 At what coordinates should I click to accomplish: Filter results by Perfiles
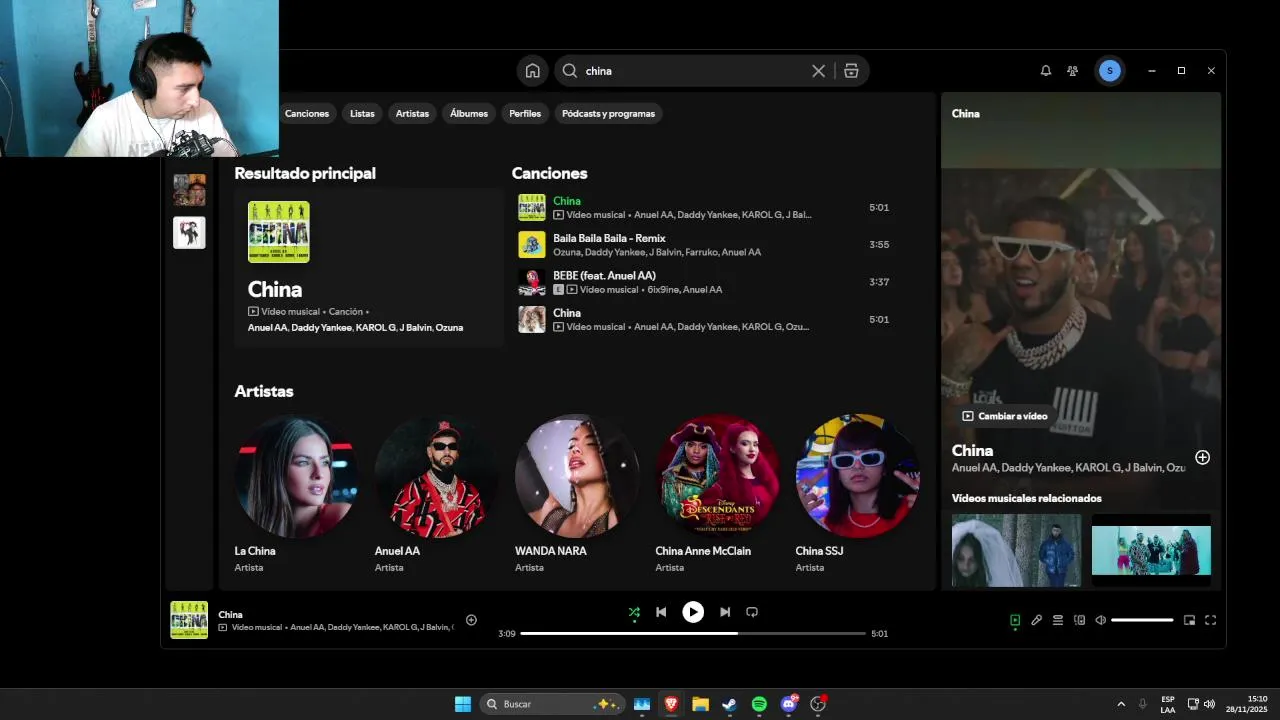click(525, 114)
